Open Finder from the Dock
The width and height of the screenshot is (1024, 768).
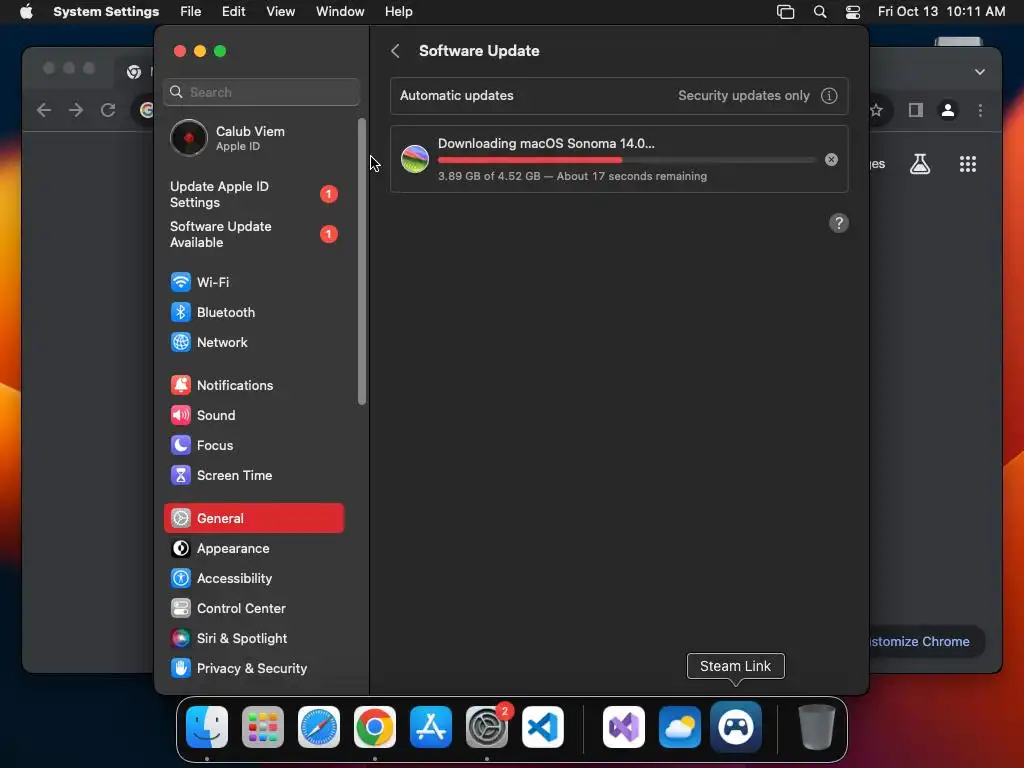pyautogui.click(x=206, y=727)
